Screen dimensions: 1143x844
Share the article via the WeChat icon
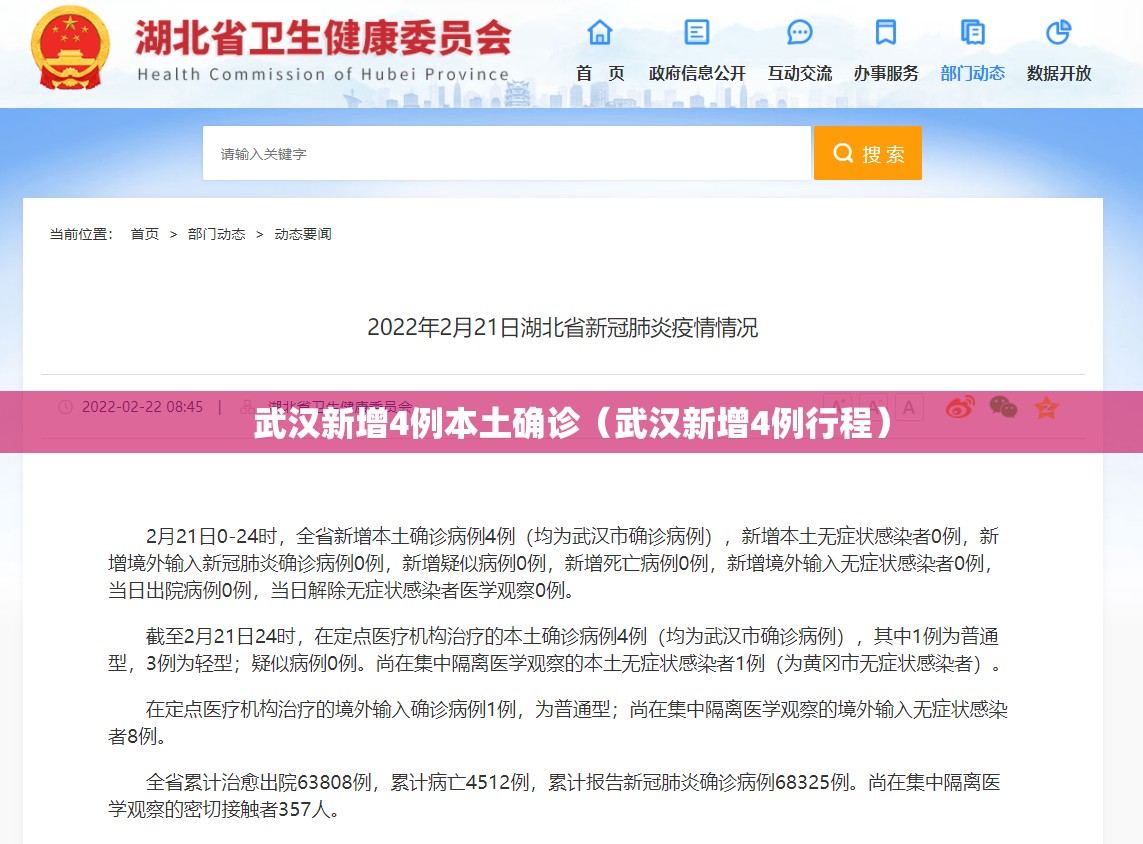pos(1003,407)
